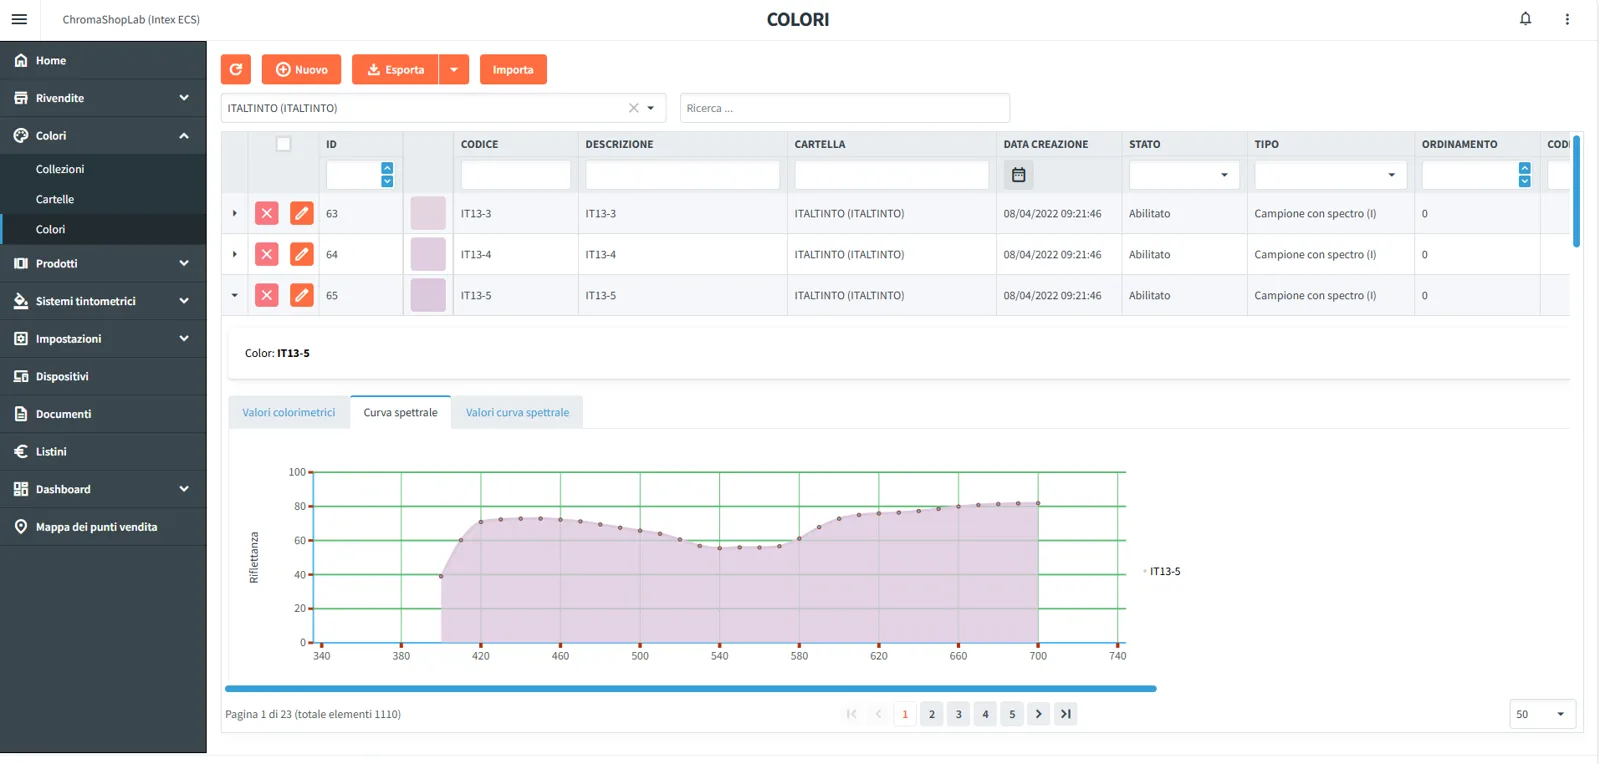
Task: Open the vertical three-dots options menu
Action: coord(1567,19)
